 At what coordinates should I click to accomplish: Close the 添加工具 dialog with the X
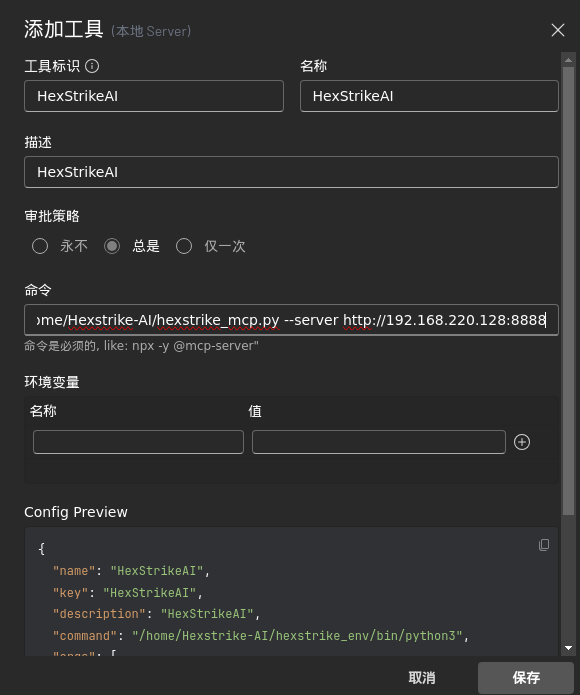[x=557, y=30]
